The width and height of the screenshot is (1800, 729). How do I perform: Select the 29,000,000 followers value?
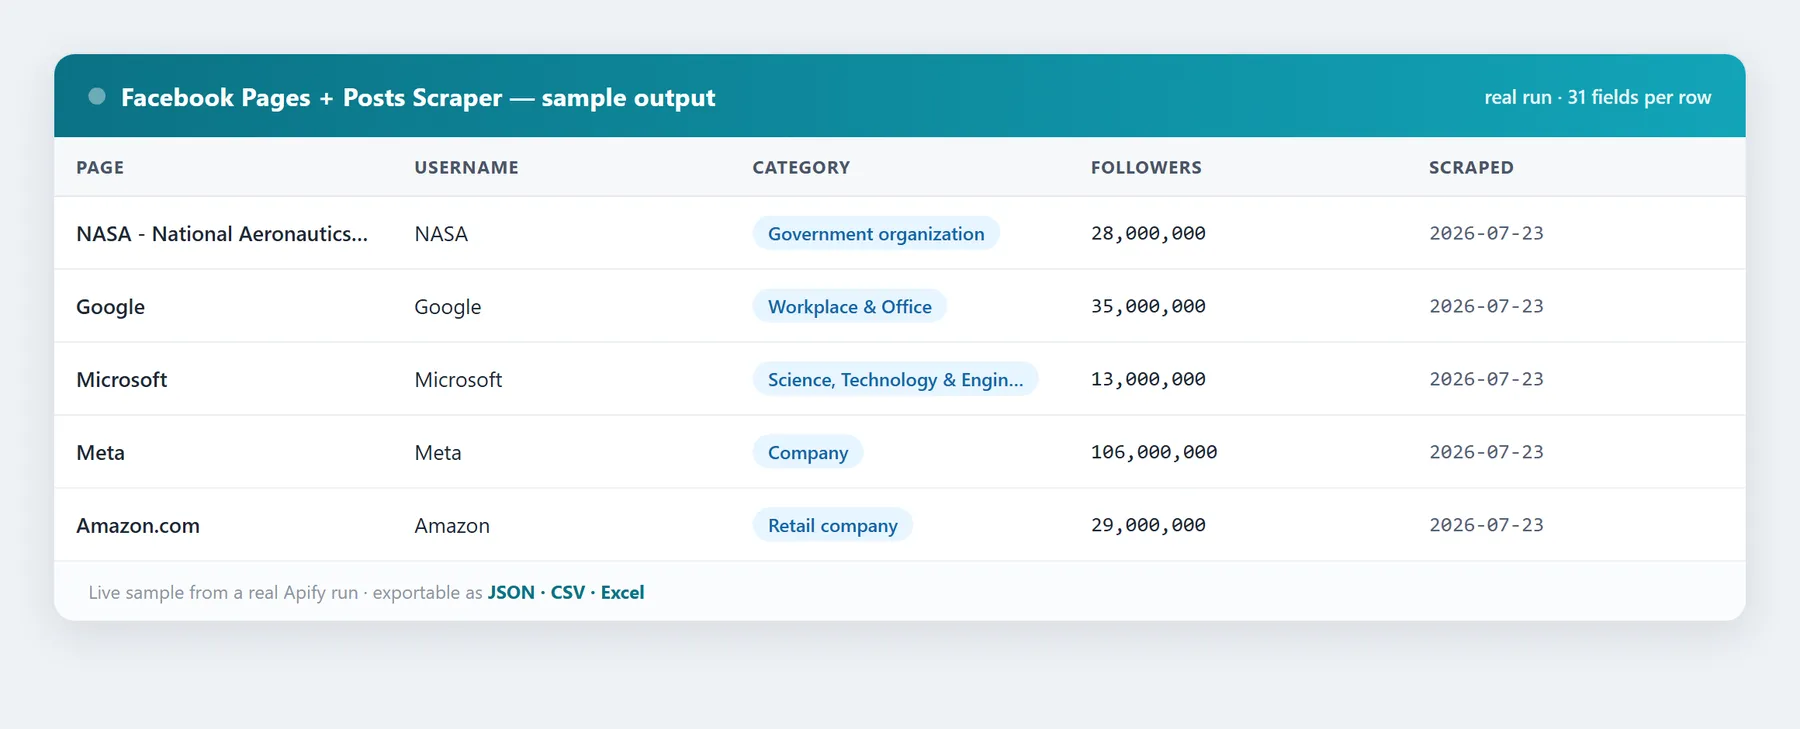1148,525
